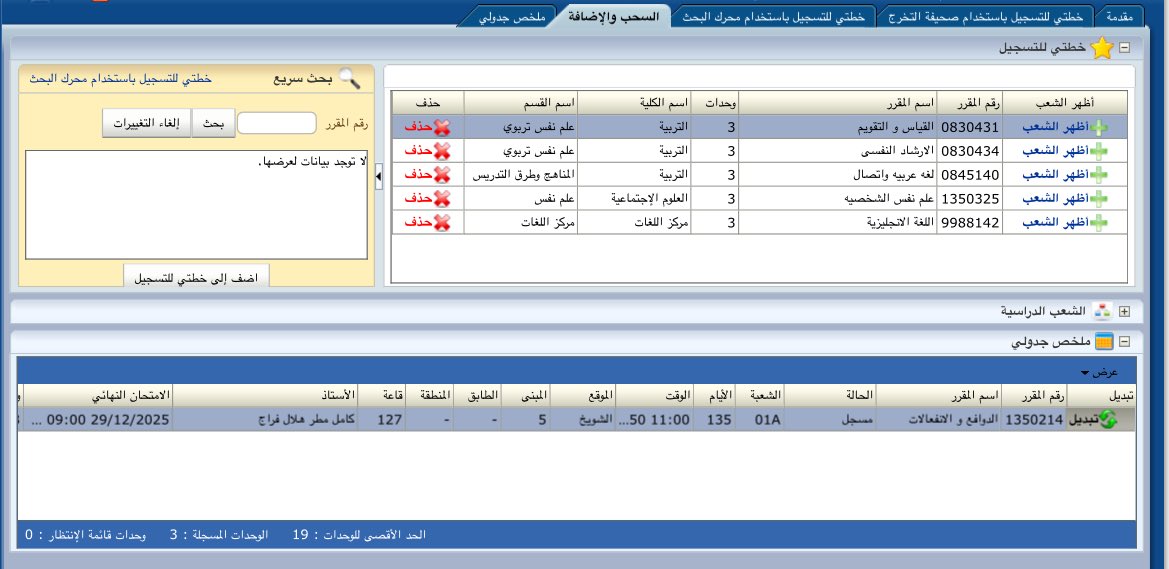Click course name لغه عربيه واتصال
Image resolution: width=1169 pixels, height=569 pixels.
point(892,175)
